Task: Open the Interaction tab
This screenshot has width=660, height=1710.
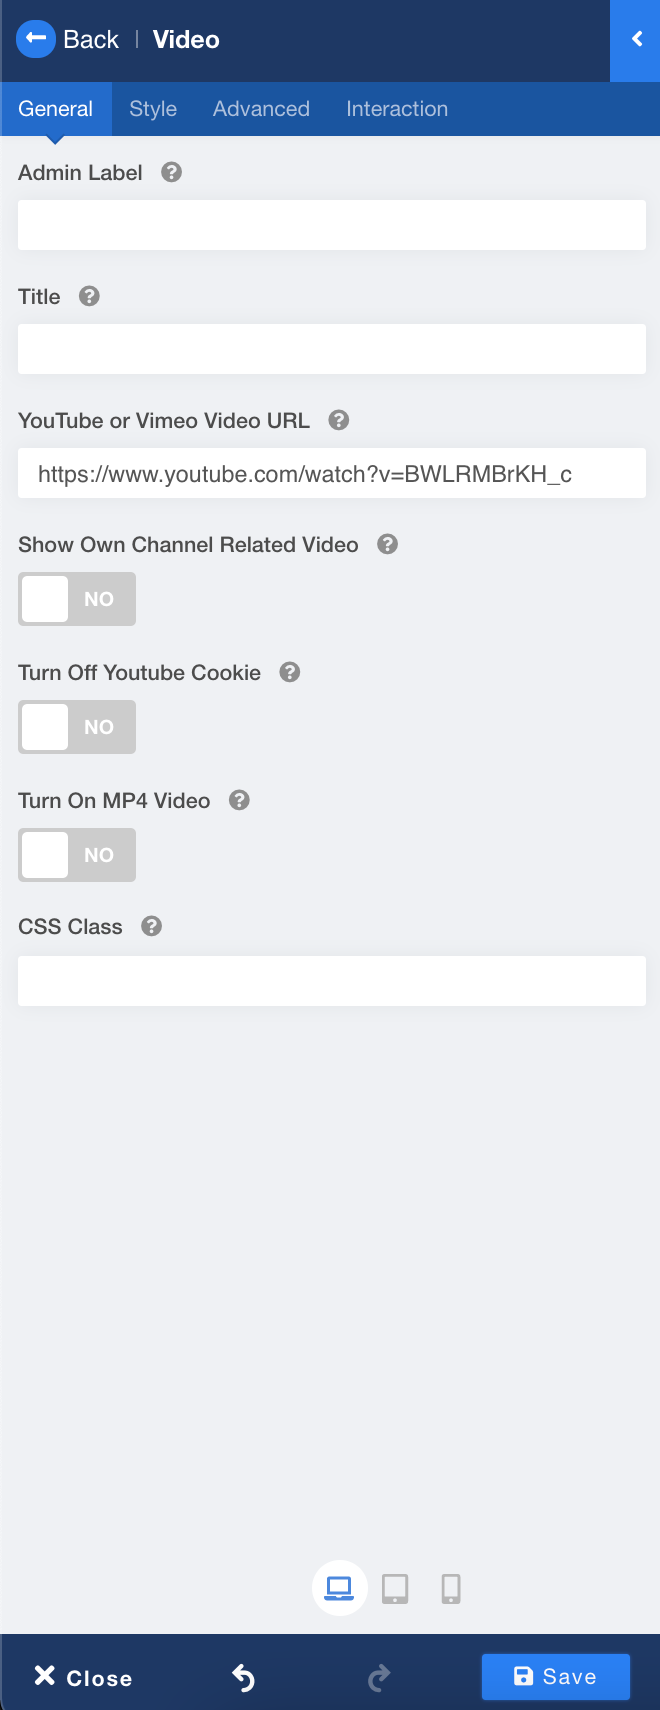Action: tap(397, 109)
